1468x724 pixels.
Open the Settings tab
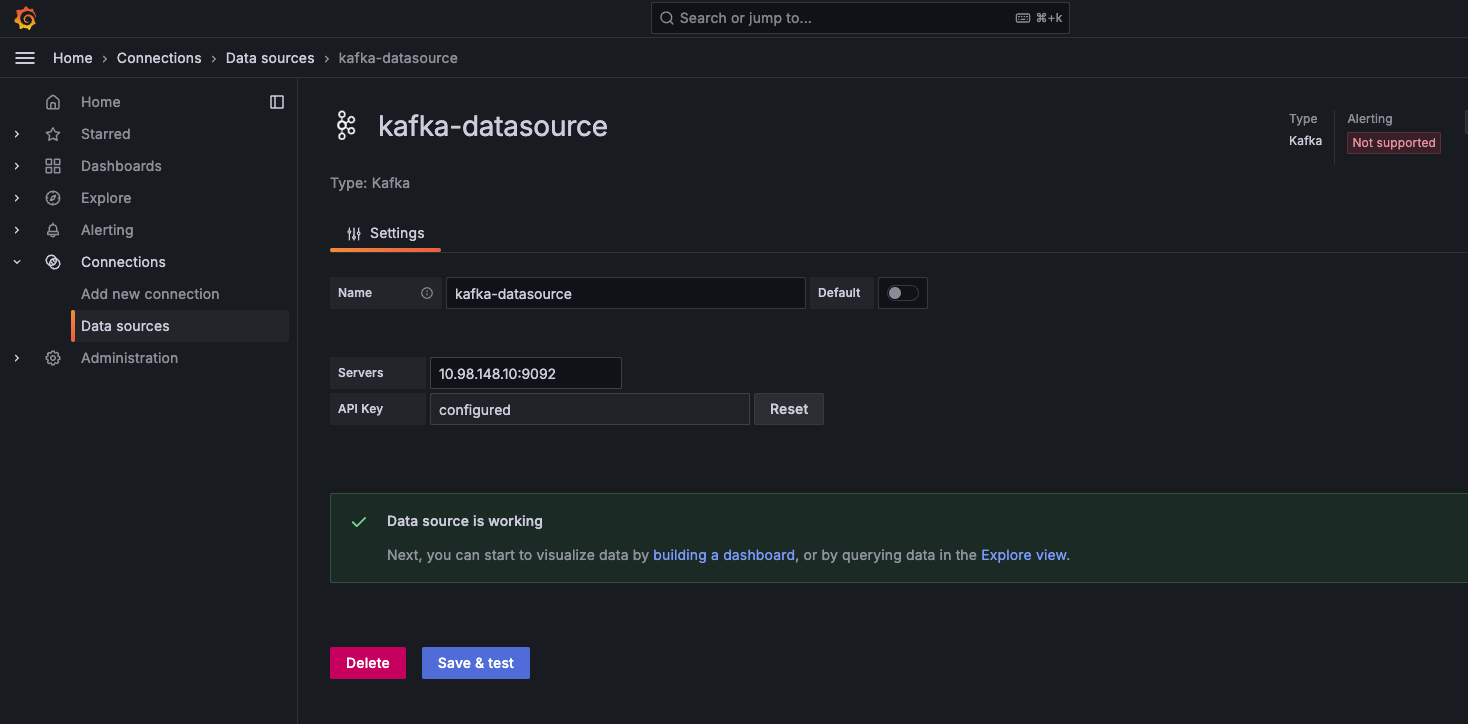point(385,233)
